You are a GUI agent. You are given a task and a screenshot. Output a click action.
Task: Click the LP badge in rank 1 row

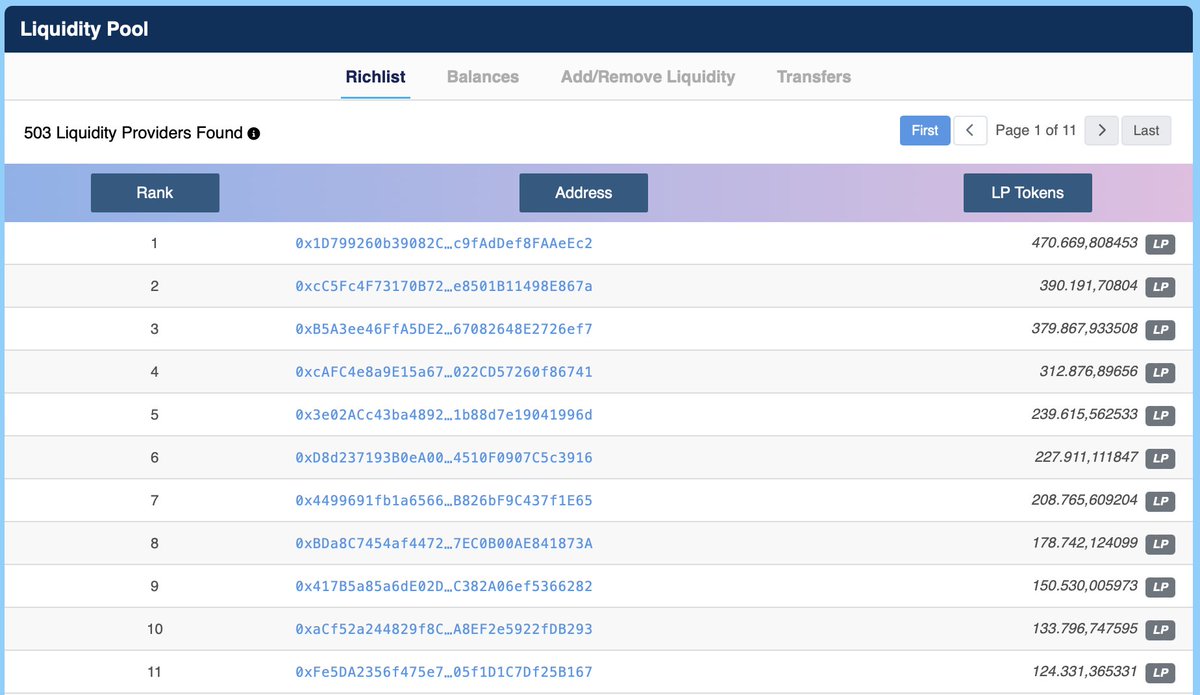[x=1160, y=243]
